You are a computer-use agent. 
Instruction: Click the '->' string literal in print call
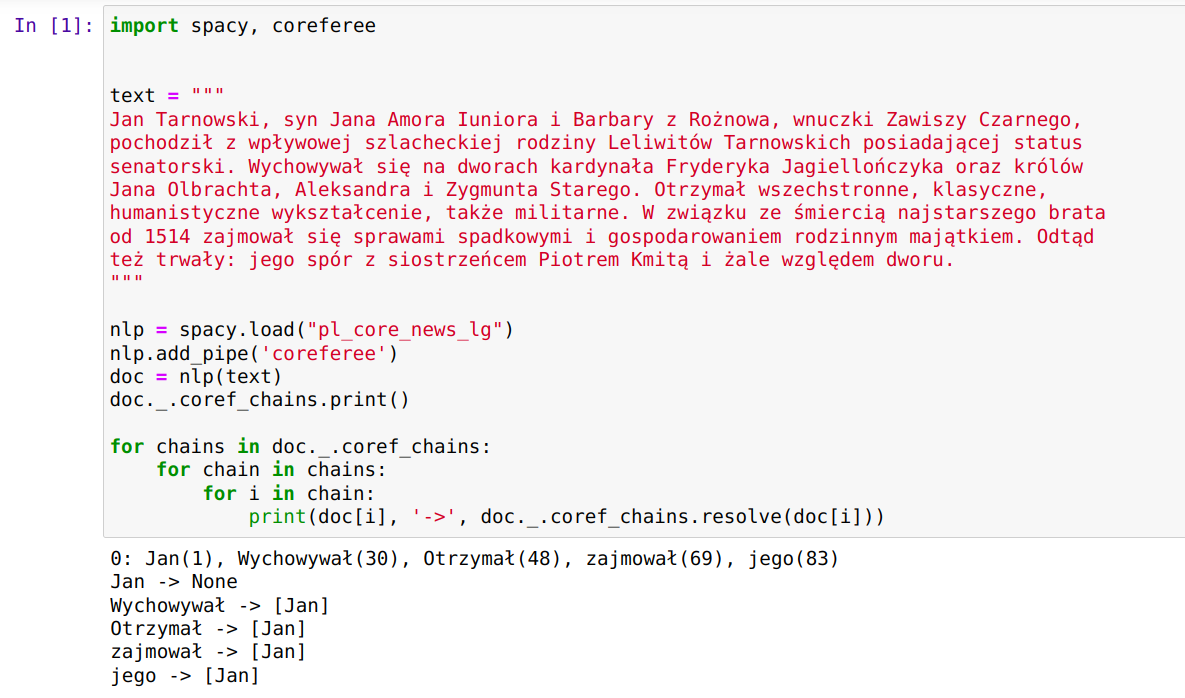[x=433, y=517]
